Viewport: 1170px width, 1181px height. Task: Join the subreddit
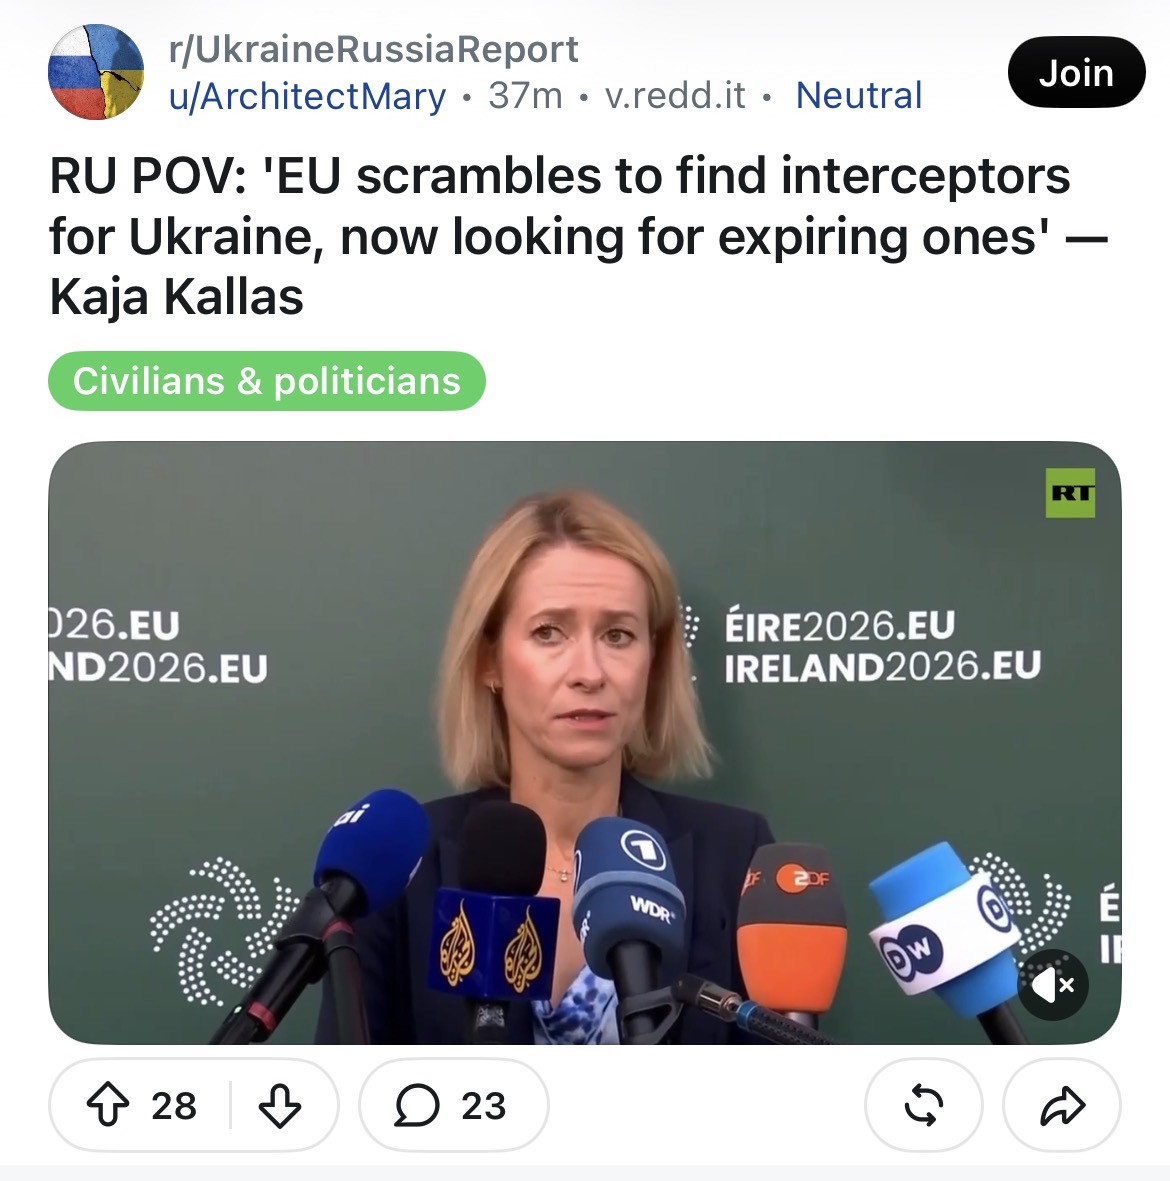tap(1077, 72)
